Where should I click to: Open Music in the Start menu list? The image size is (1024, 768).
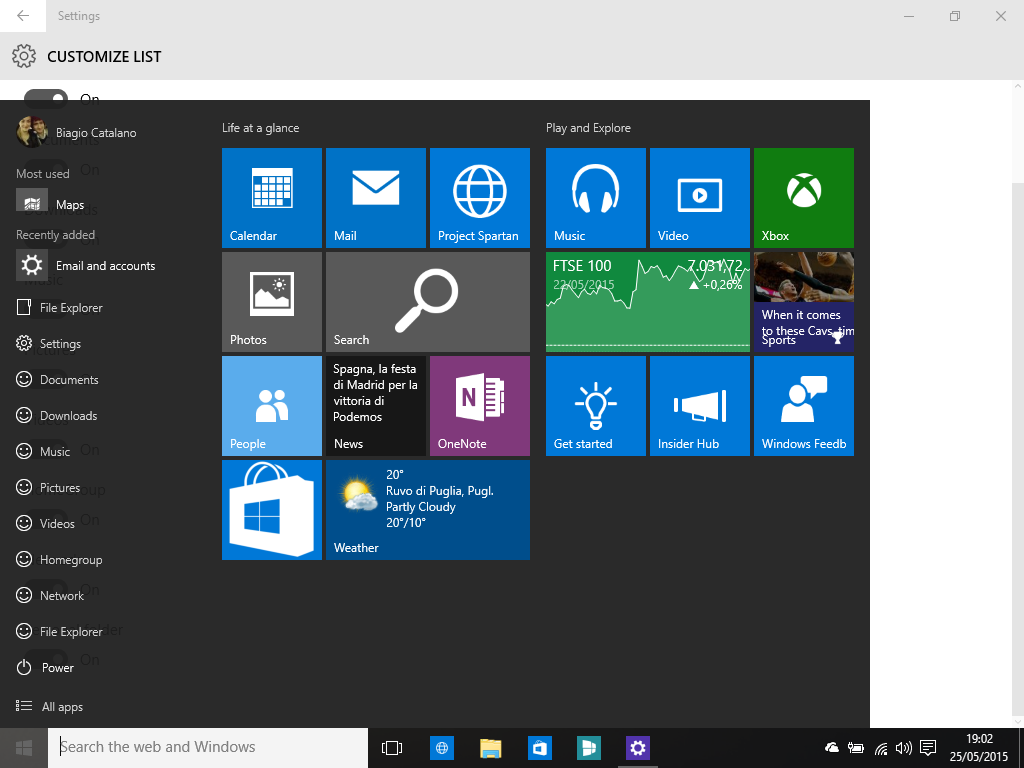(43, 451)
